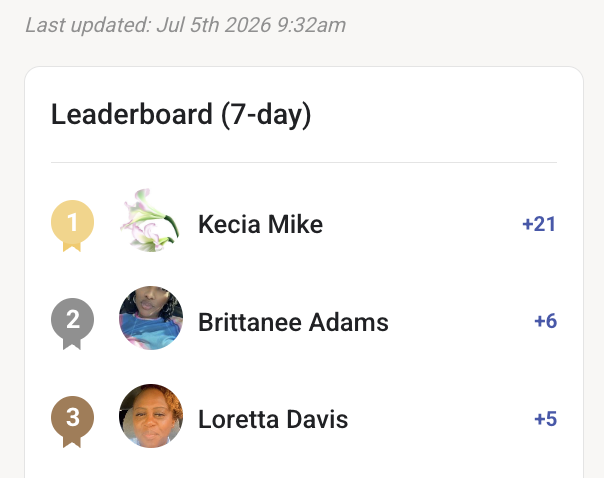Click the divider under the Leaderboard title

point(304,163)
